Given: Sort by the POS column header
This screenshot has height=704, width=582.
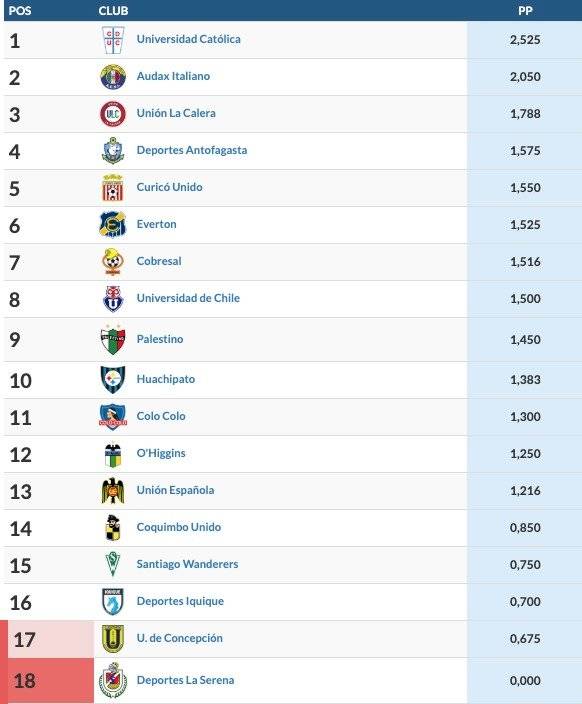Looking at the screenshot, I should (x=20, y=10).
